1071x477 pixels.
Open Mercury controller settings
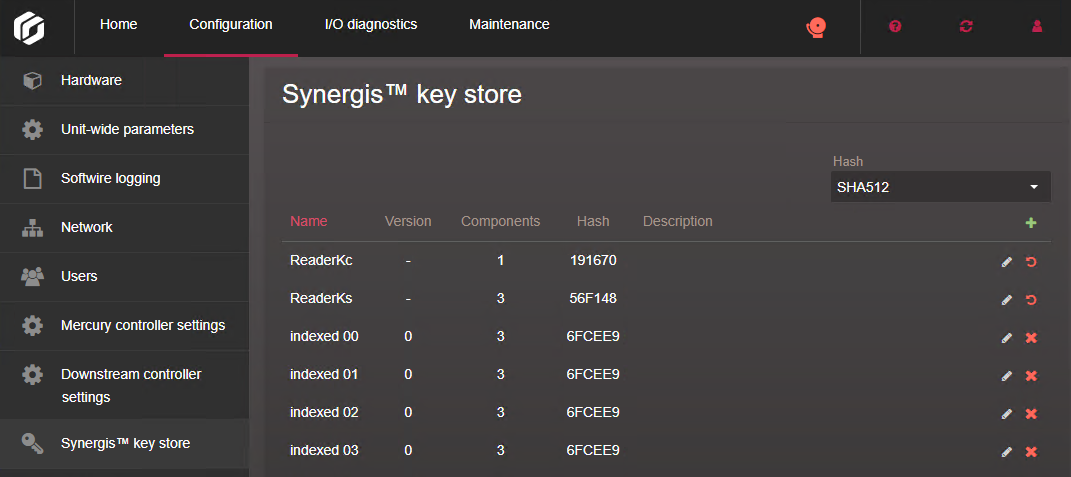coord(142,325)
